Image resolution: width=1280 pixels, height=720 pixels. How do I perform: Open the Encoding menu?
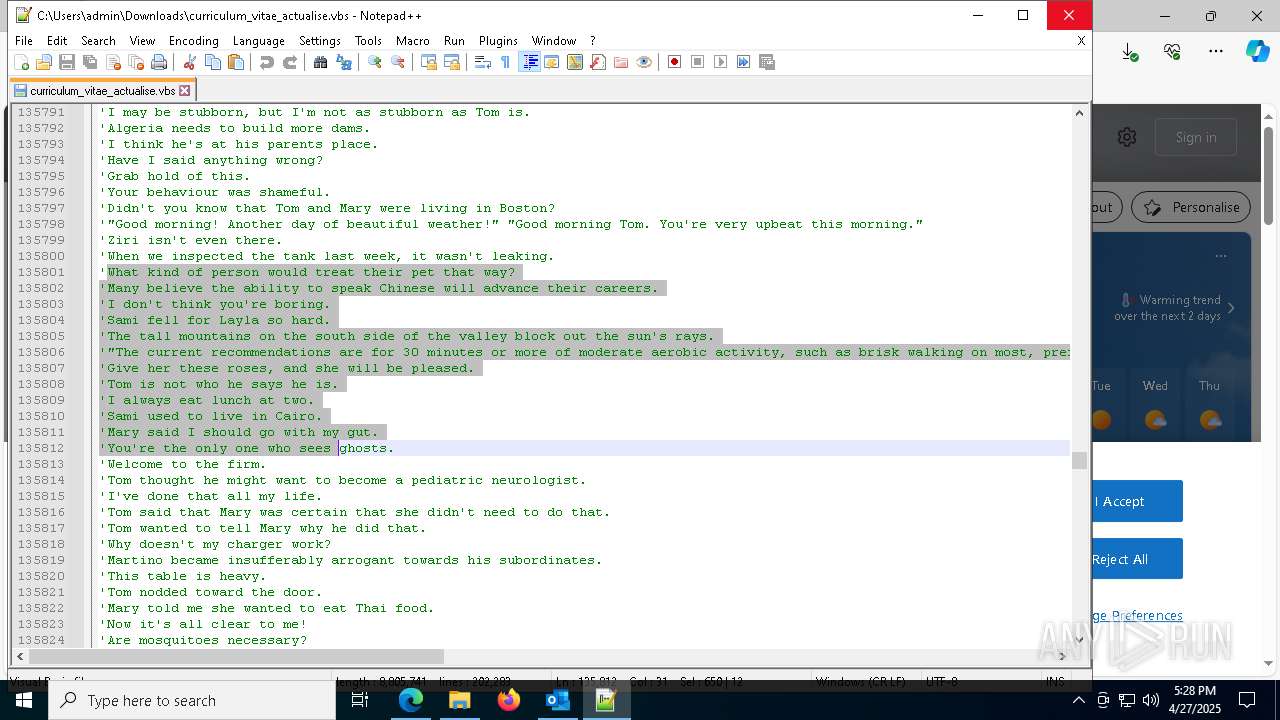tap(194, 41)
